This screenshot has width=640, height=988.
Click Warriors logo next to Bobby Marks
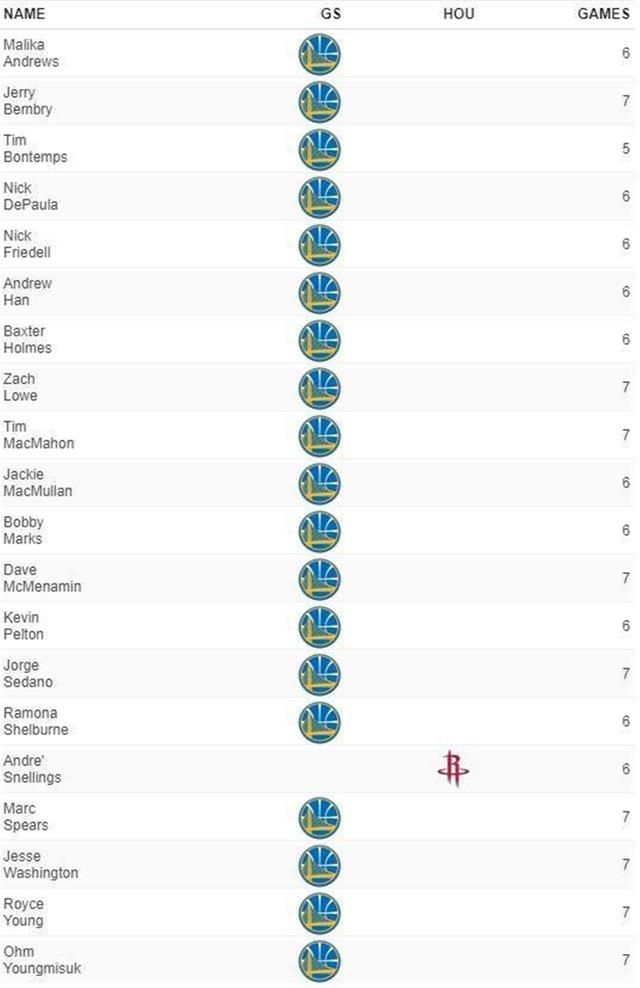319,531
